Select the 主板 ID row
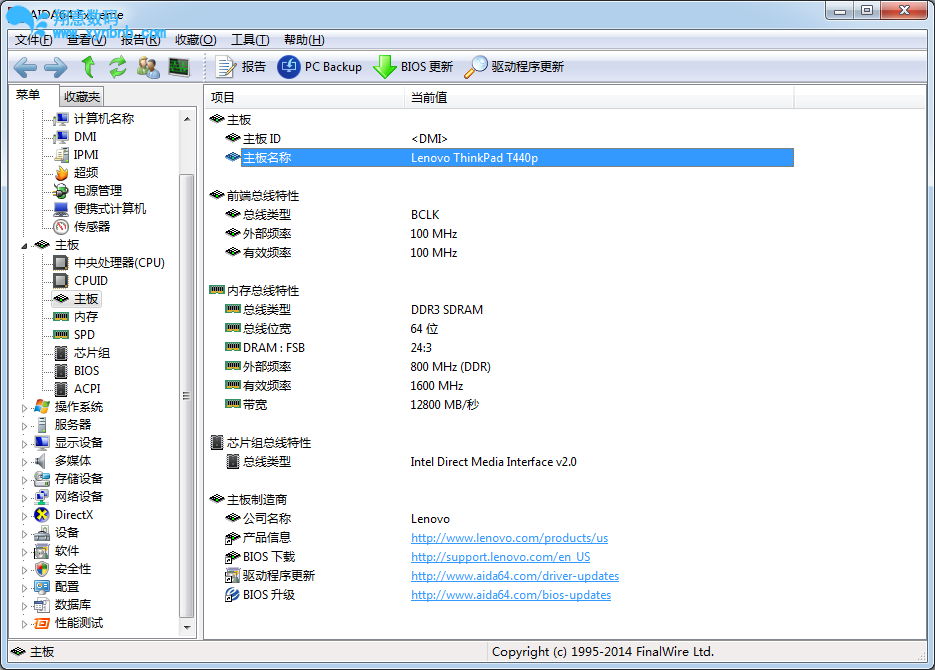 [509, 138]
